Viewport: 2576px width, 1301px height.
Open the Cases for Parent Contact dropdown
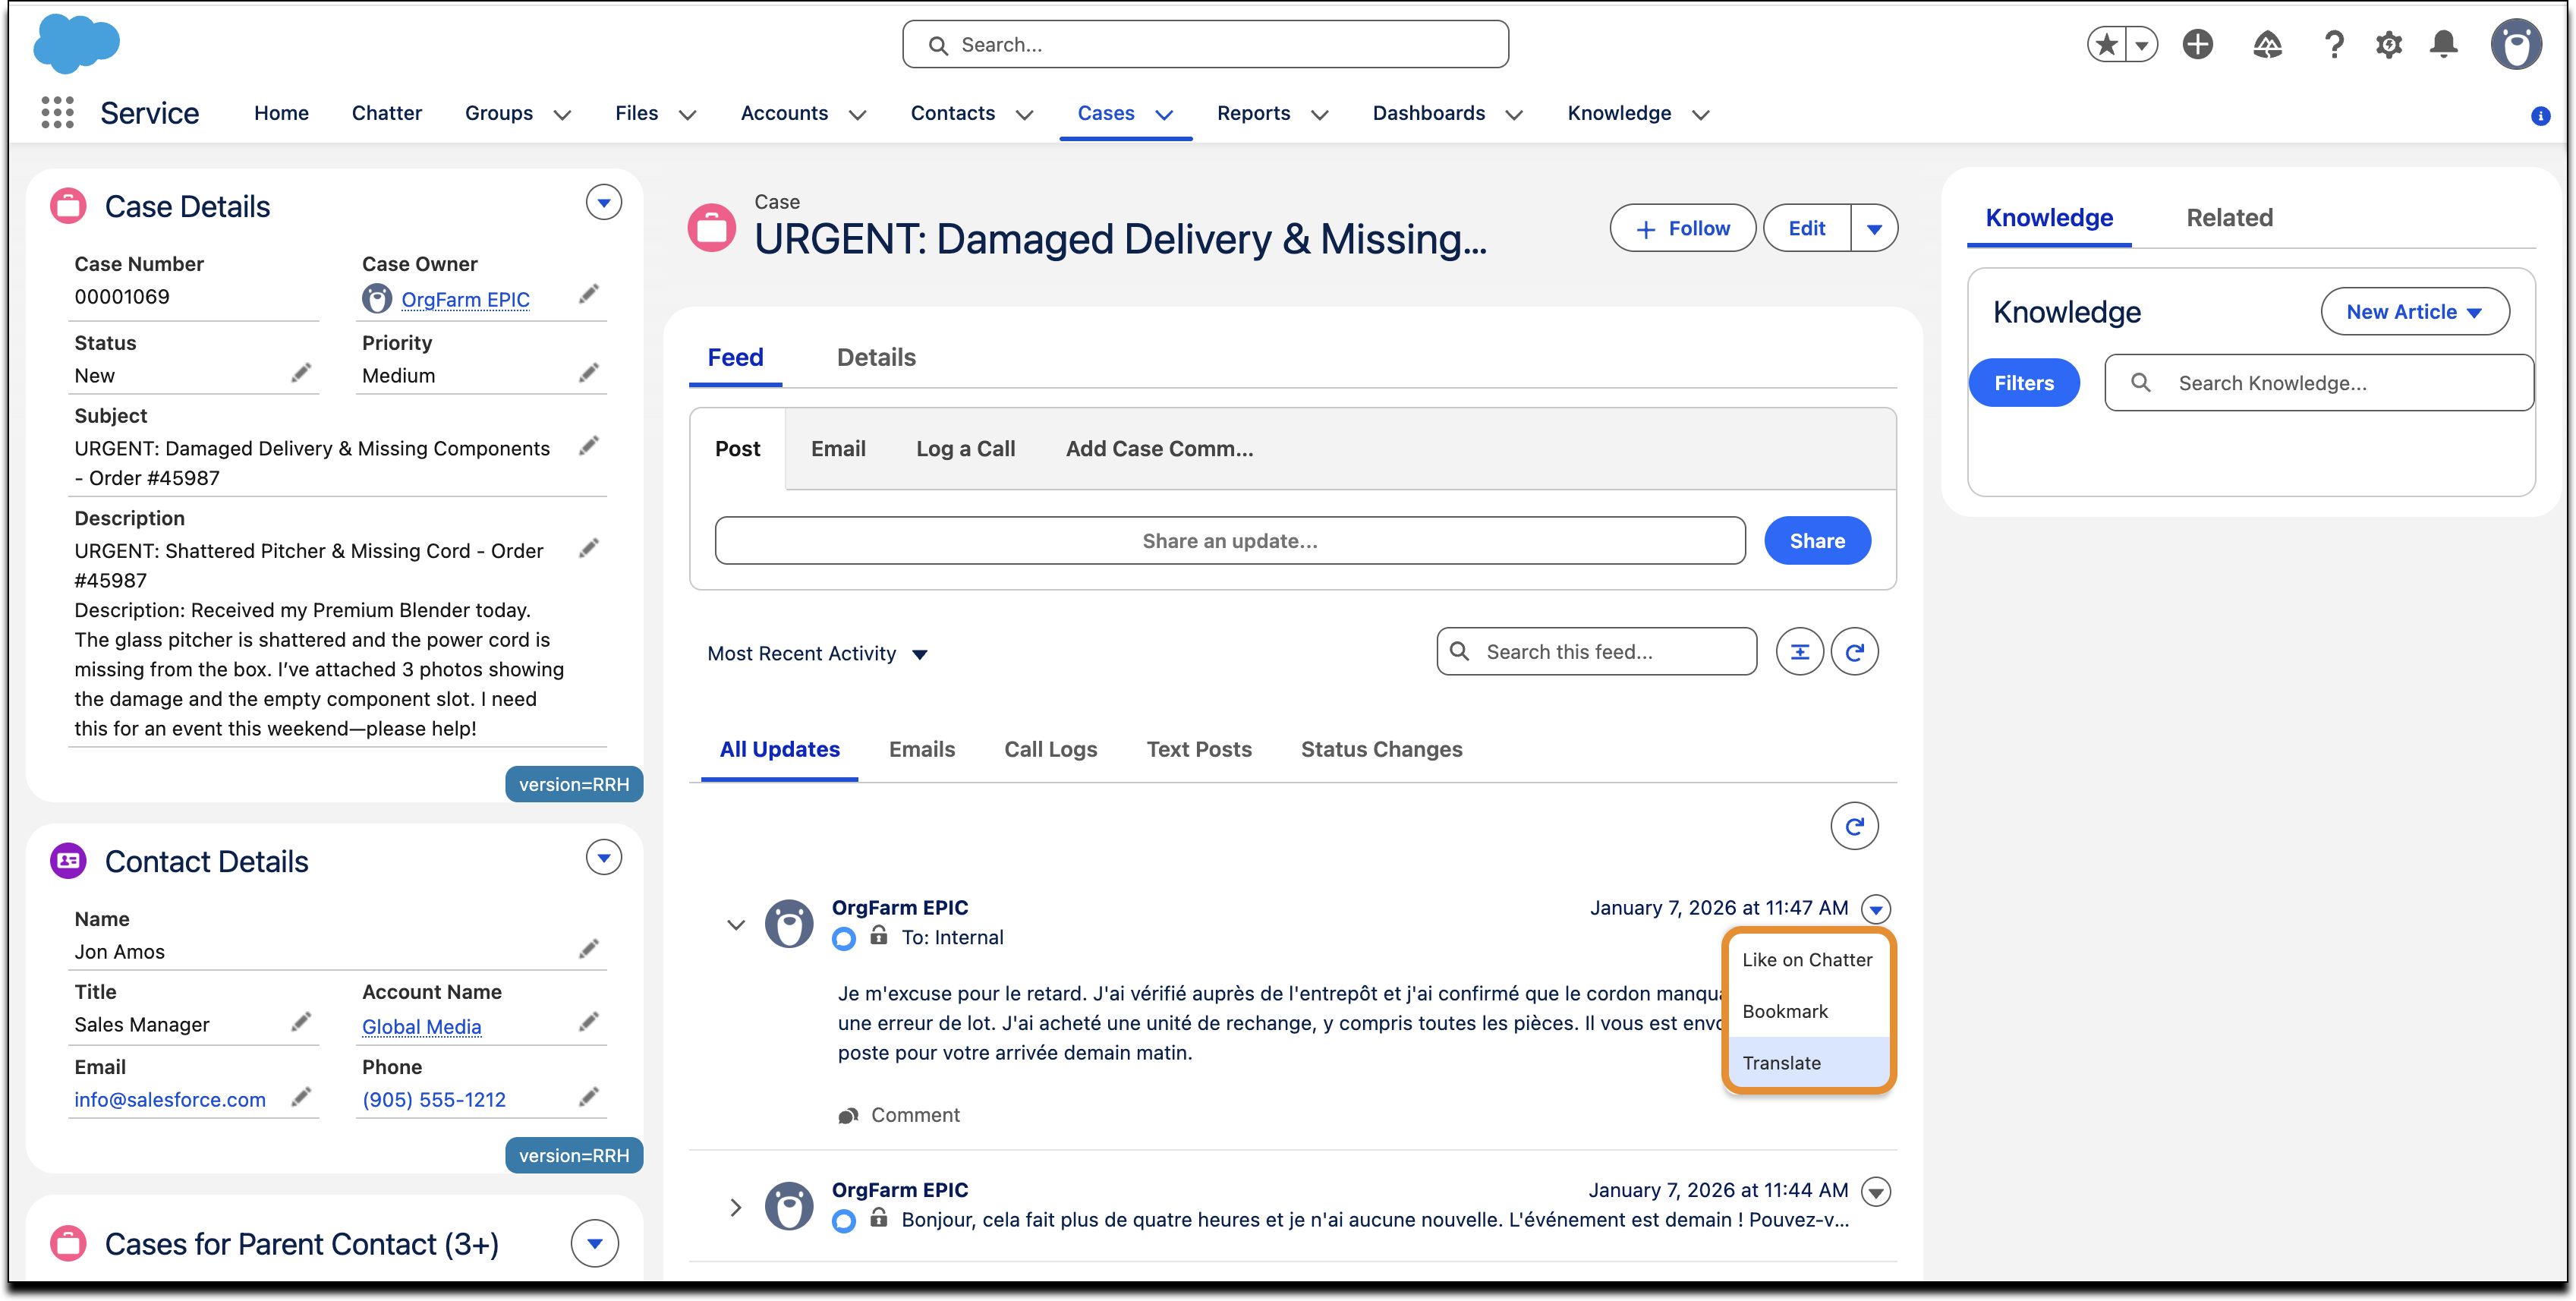click(x=595, y=1243)
